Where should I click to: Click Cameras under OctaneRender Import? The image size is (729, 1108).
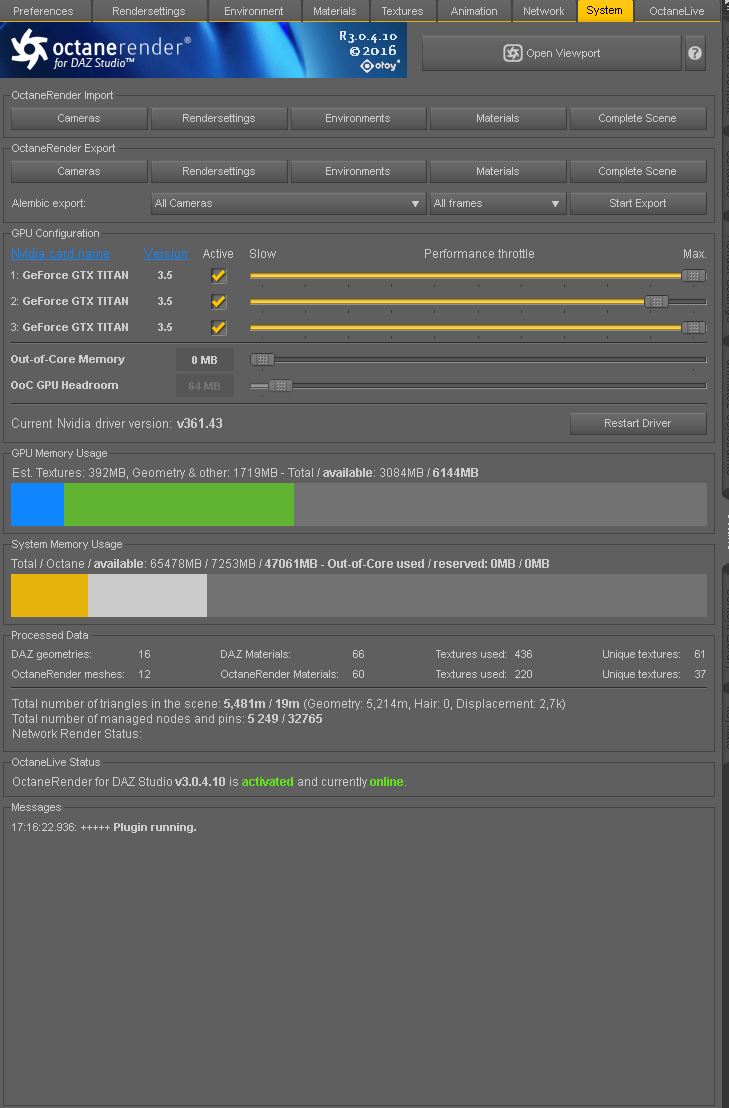[79, 118]
